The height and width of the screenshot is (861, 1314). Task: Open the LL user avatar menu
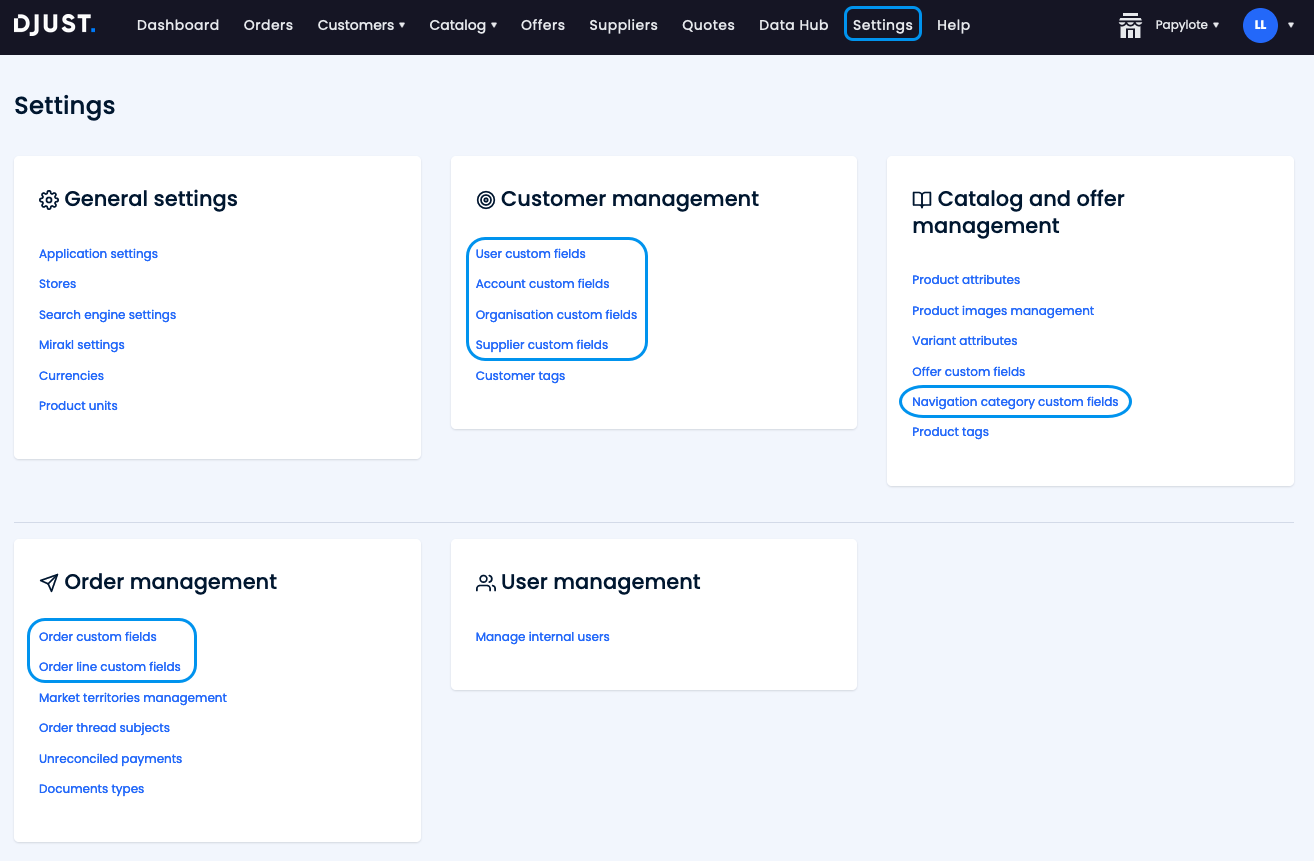coord(1260,25)
